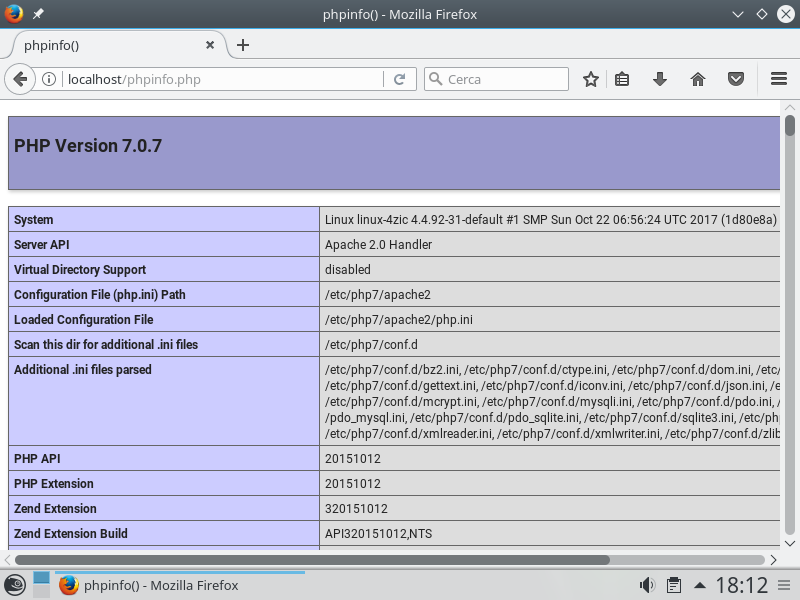Click the Virtual Directory Support label
800x600 pixels.
point(80,269)
